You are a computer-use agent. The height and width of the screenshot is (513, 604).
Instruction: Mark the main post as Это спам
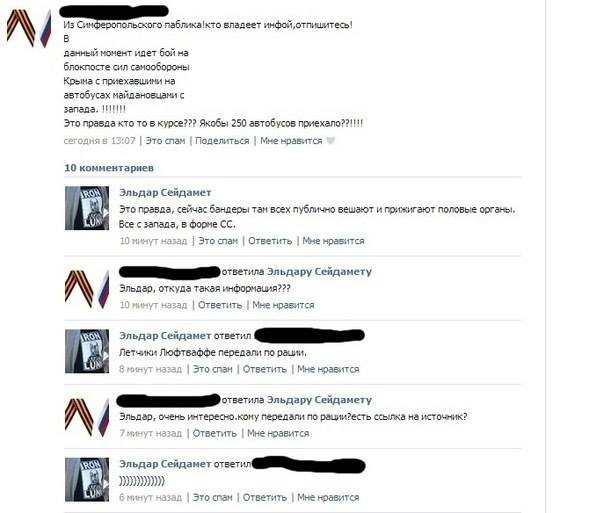[x=165, y=141]
